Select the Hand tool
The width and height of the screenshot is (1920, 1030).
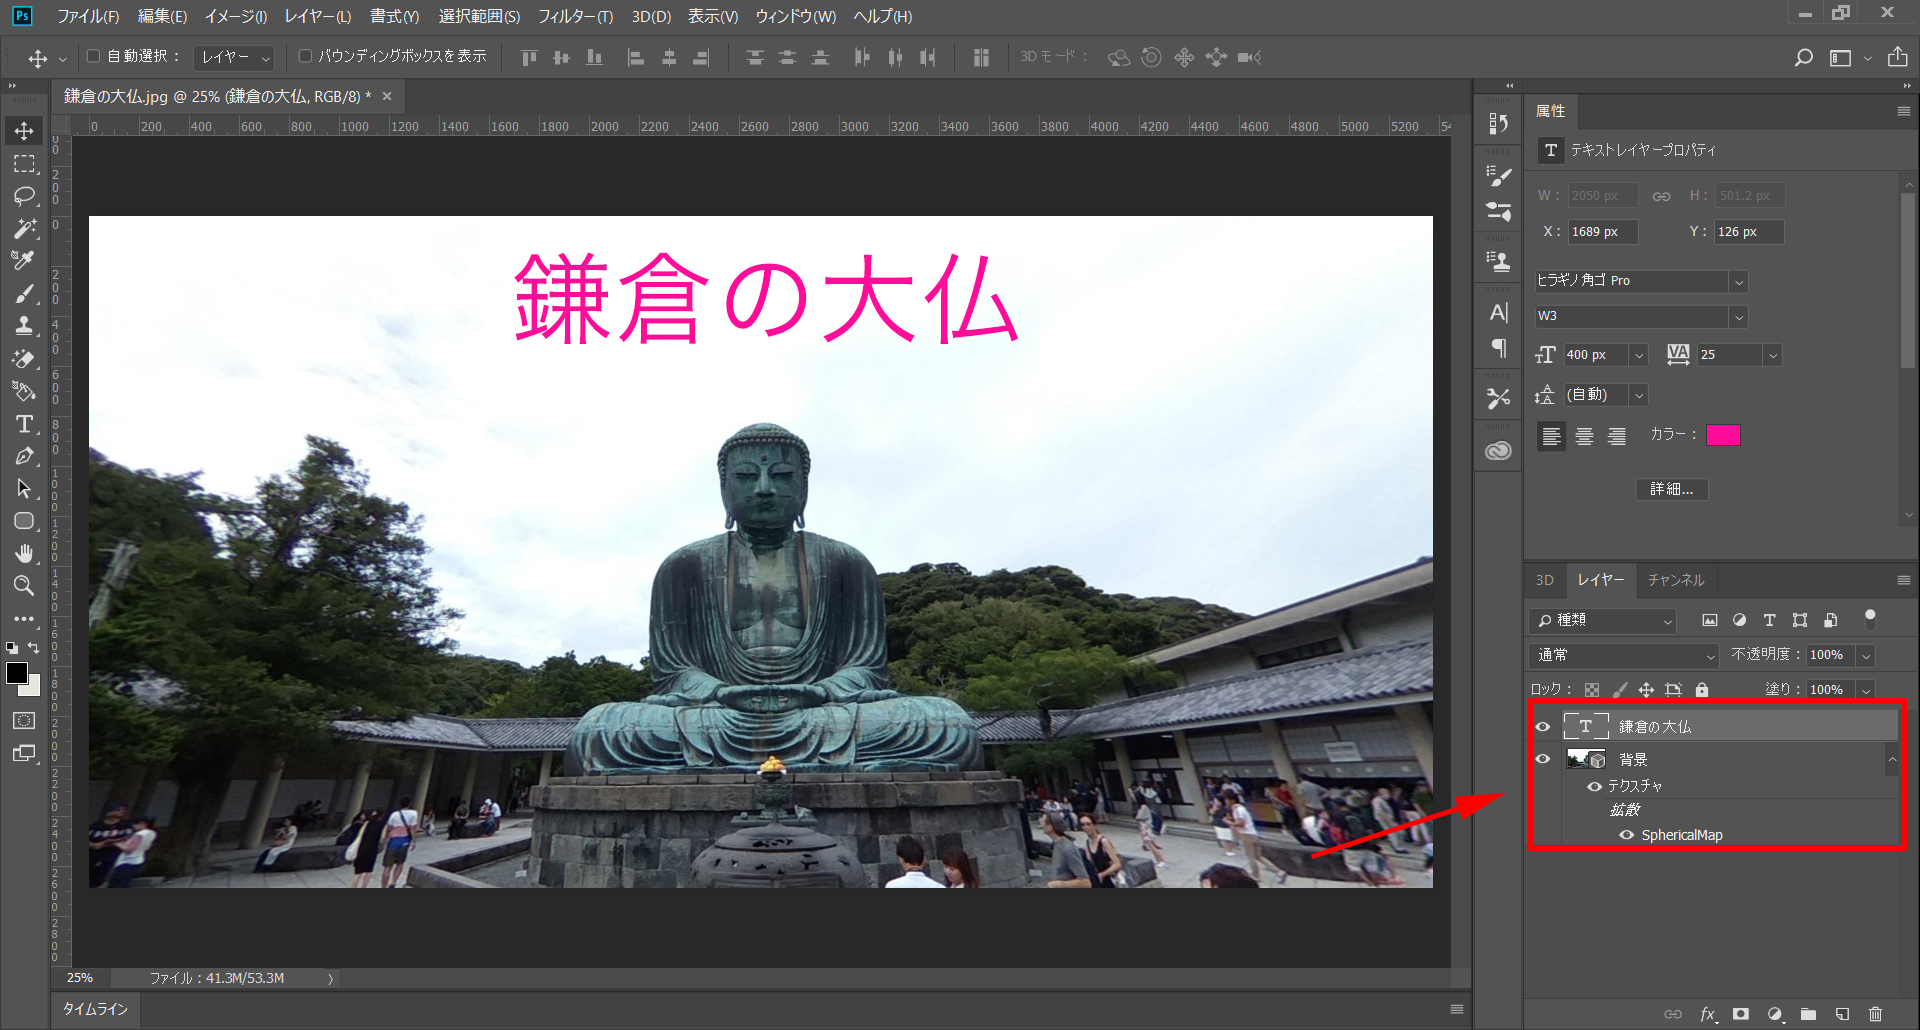[24, 553]
